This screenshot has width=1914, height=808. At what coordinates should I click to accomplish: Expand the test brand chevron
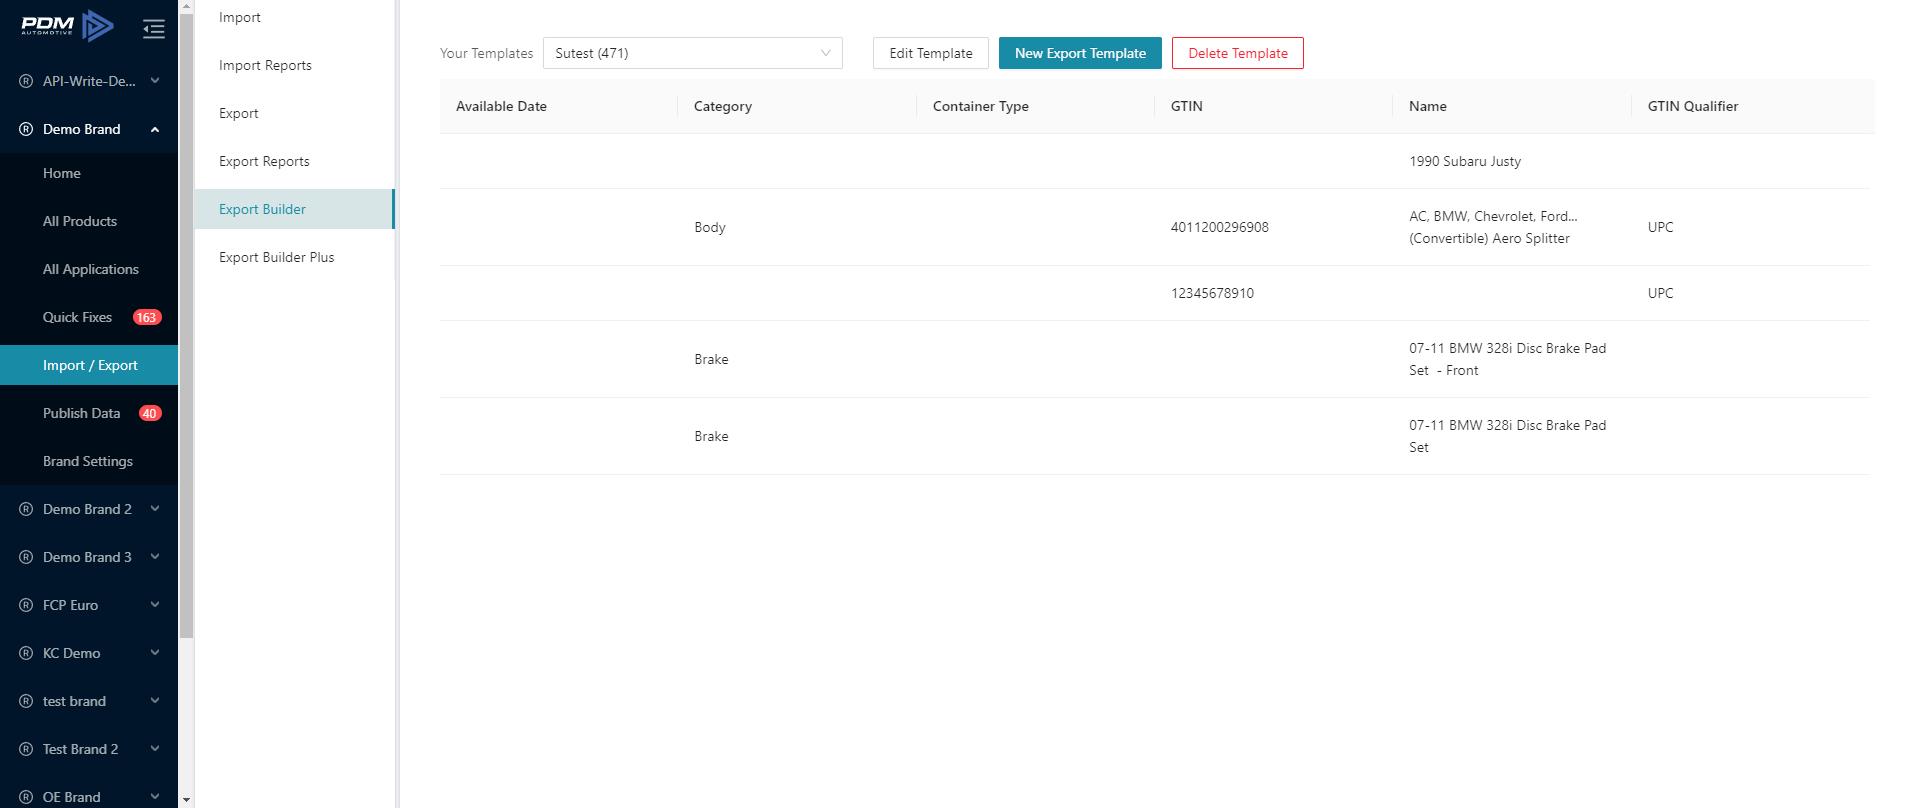point(155,701)
